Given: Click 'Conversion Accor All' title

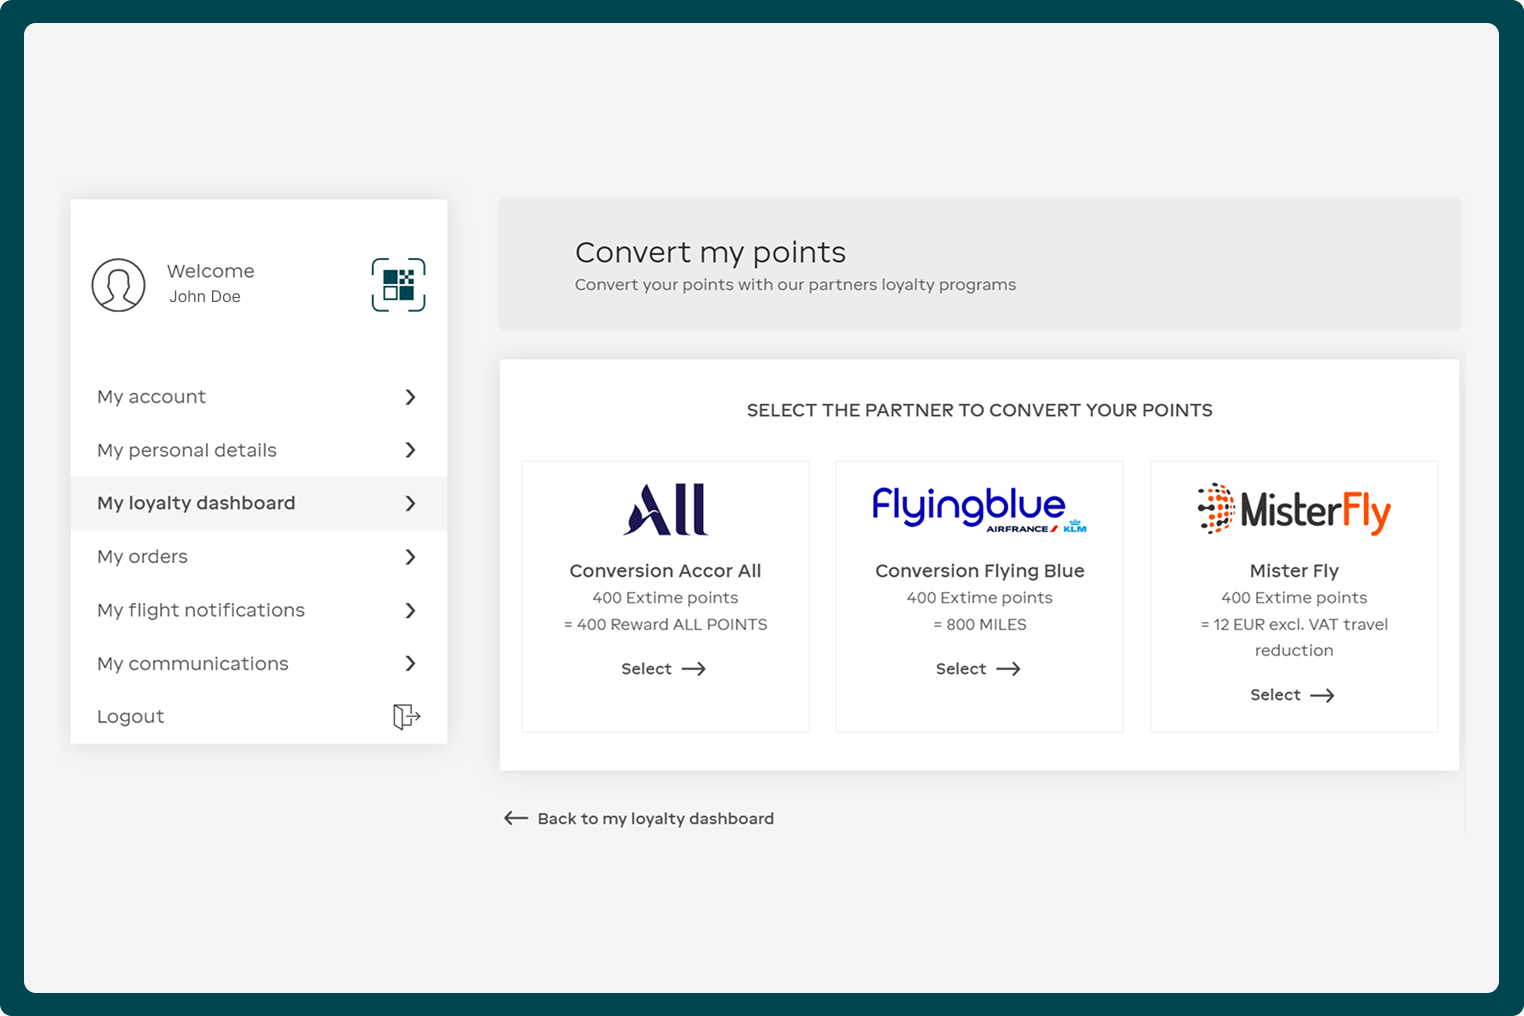Looking at the screenshot, I should [666, 571].
